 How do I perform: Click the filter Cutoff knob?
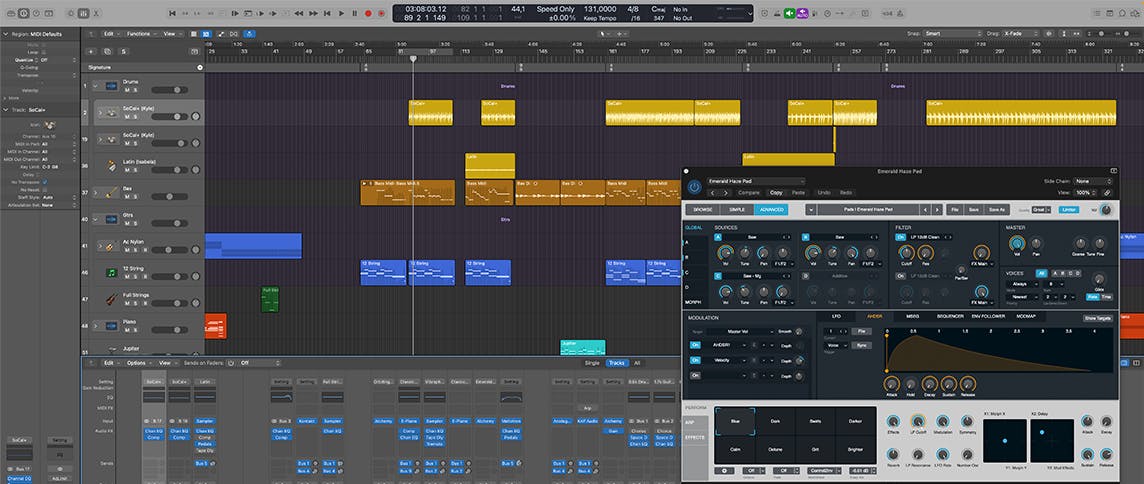906,253
